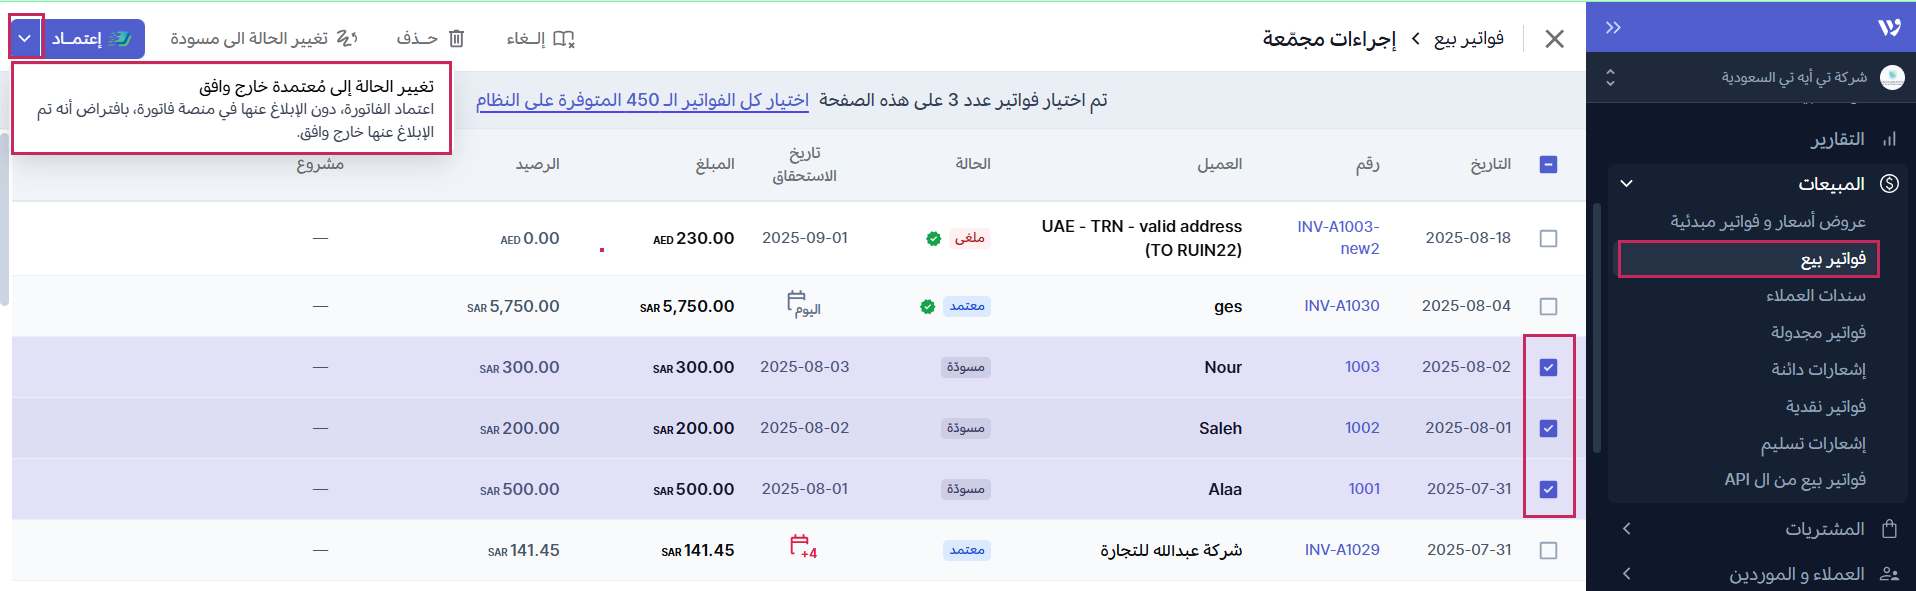Click the void invoice book icon

coord(564,39)
